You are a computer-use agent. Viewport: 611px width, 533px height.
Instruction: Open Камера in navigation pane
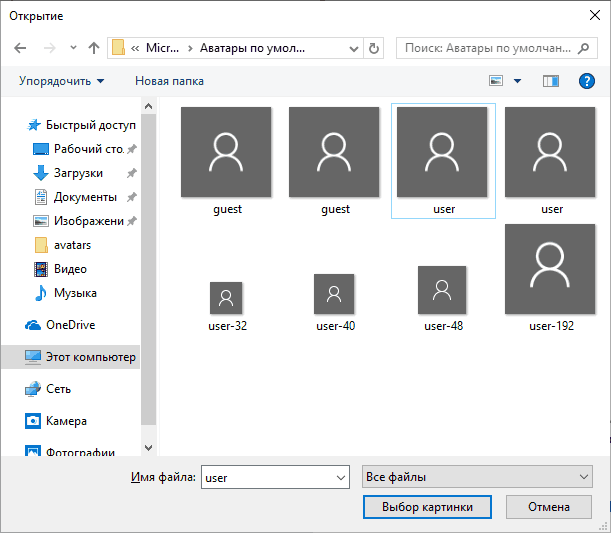(x=56, y=421)
